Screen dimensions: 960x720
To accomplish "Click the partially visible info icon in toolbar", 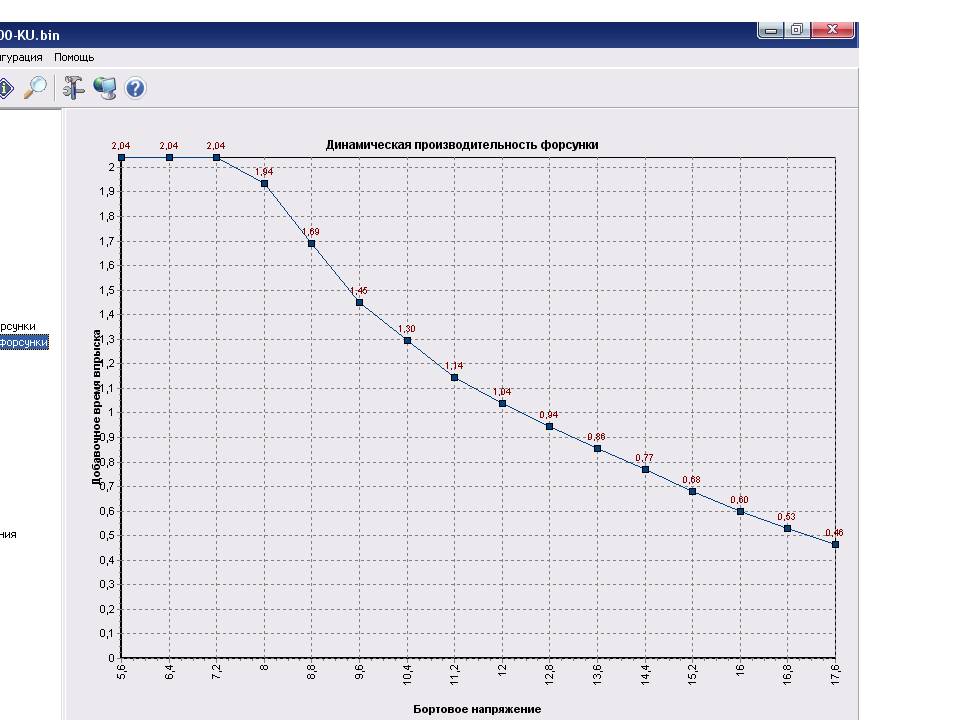I will [x=5, y=88].
